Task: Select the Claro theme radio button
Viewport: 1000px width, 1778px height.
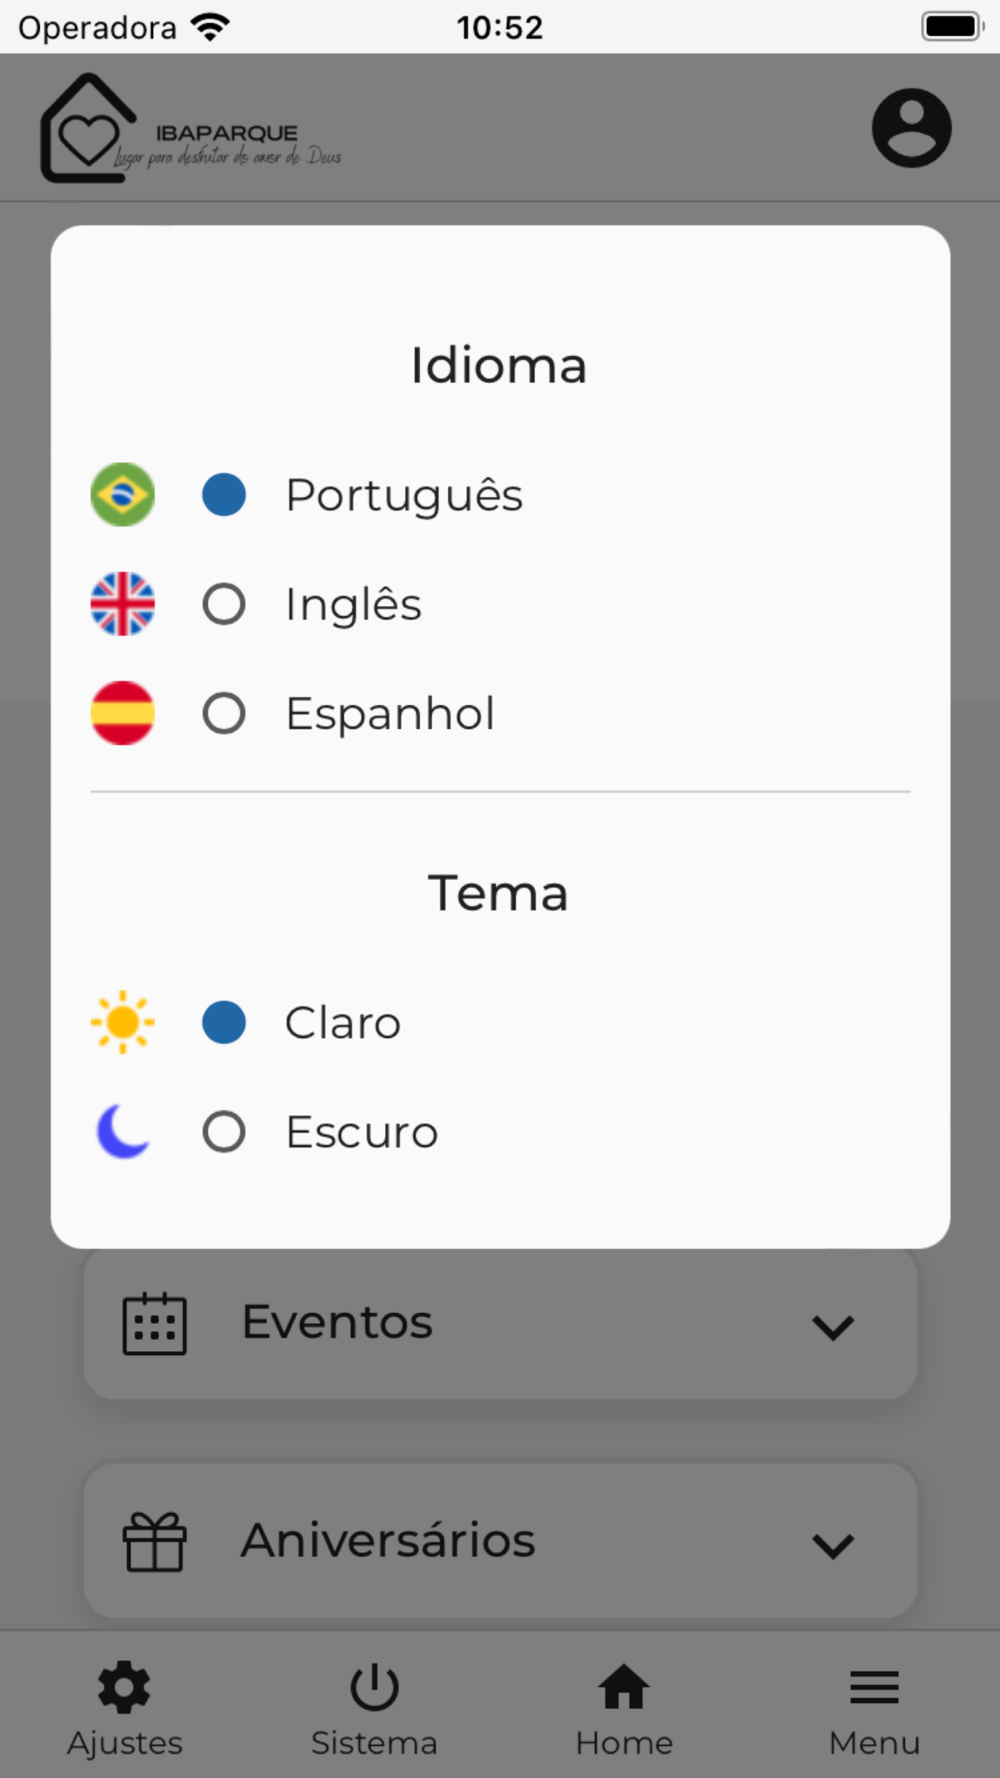Action: tap(224, 1022)
